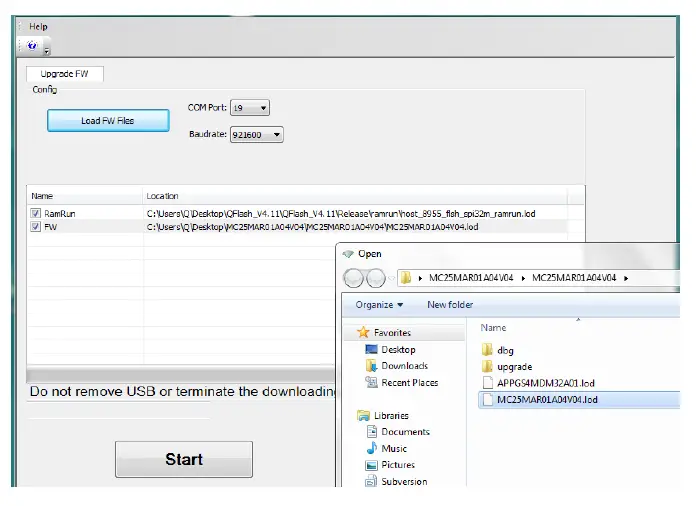Open Documents library
This screenshot has height=506, width=696.
coord(405,432)
